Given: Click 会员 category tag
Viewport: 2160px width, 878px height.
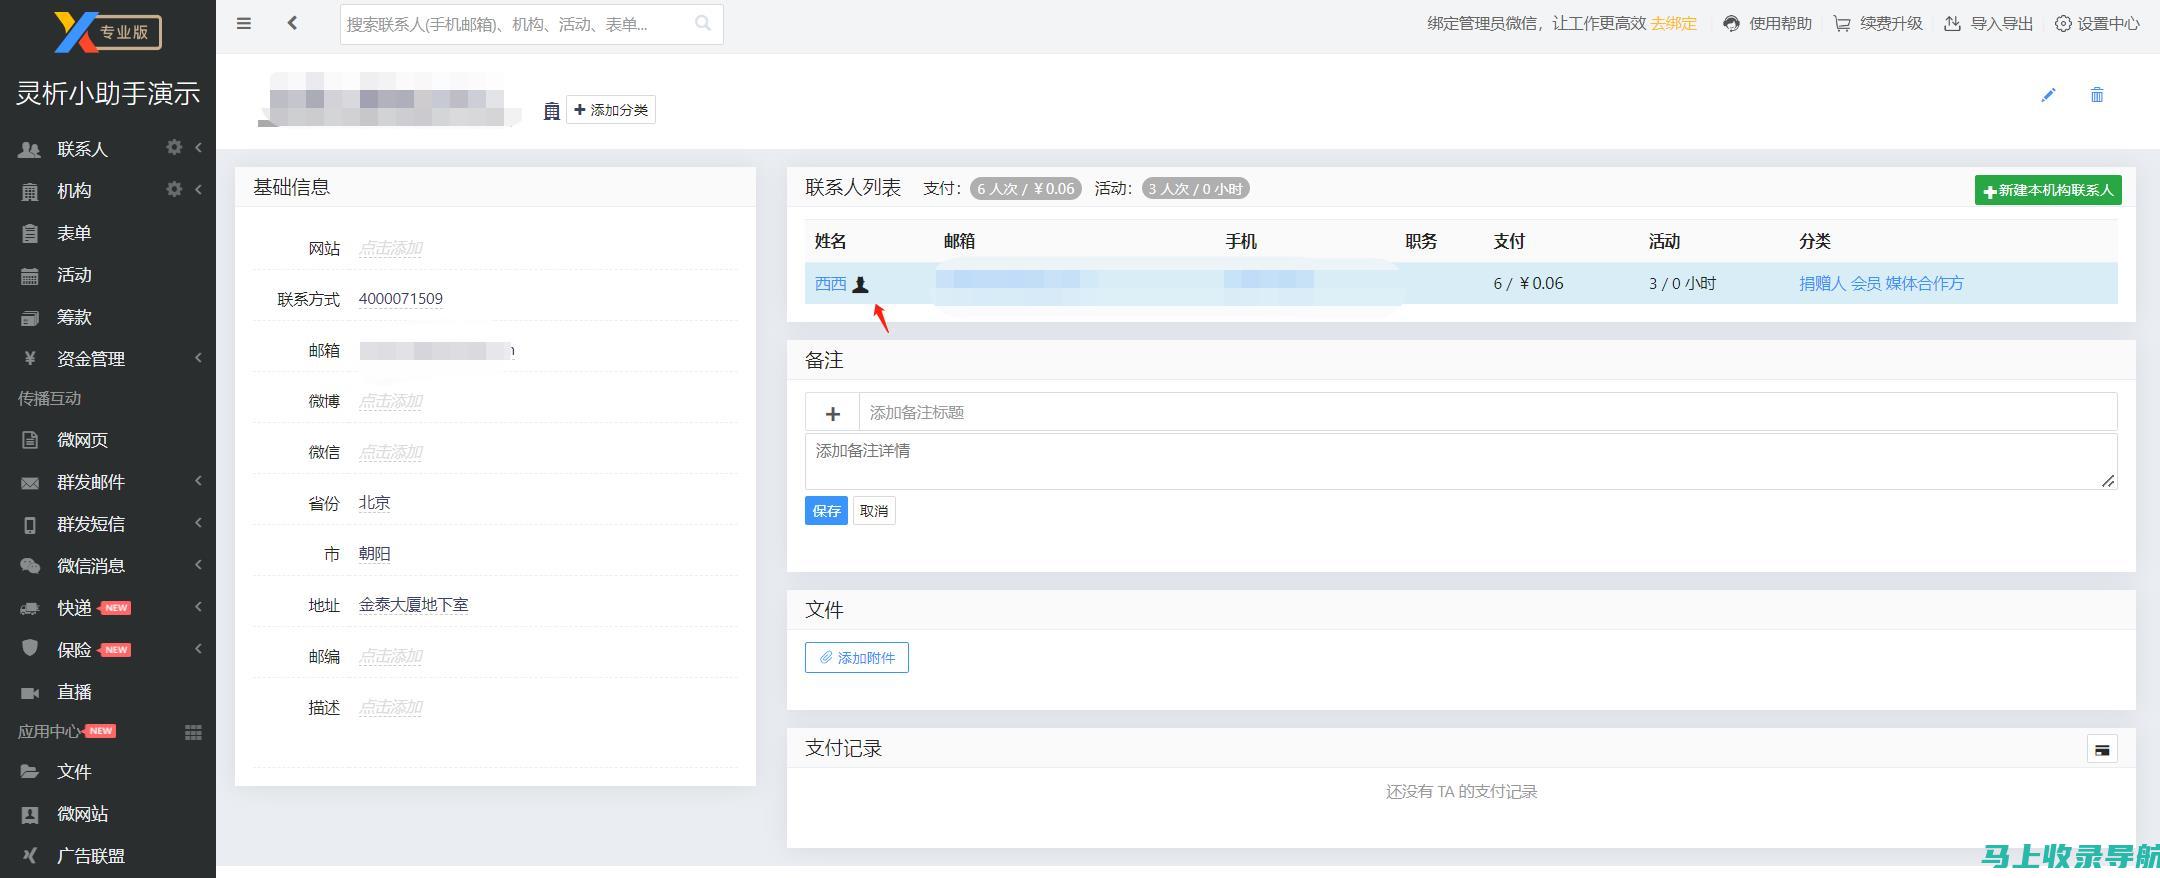Looking at the screenshot, I should tap(1866, 284).
